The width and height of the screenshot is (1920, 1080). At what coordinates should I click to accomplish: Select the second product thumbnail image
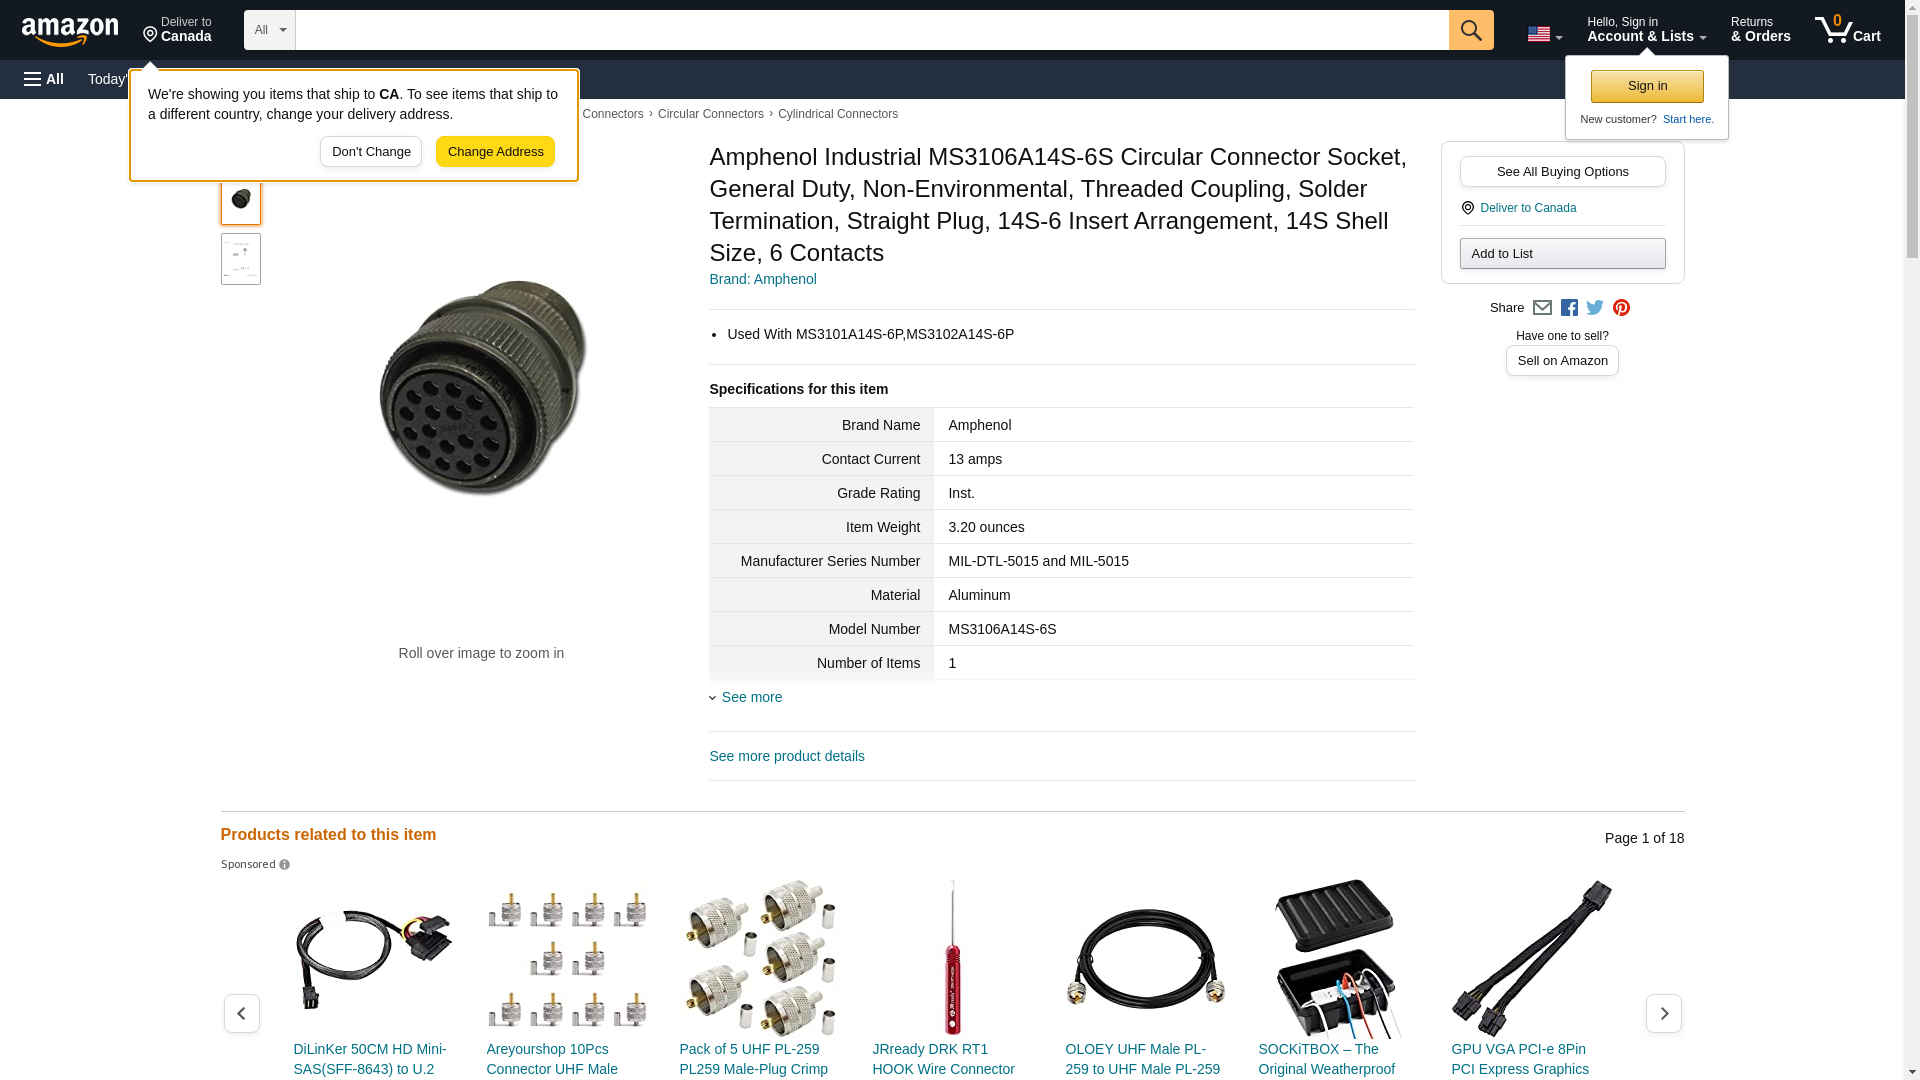pos(241,259)
